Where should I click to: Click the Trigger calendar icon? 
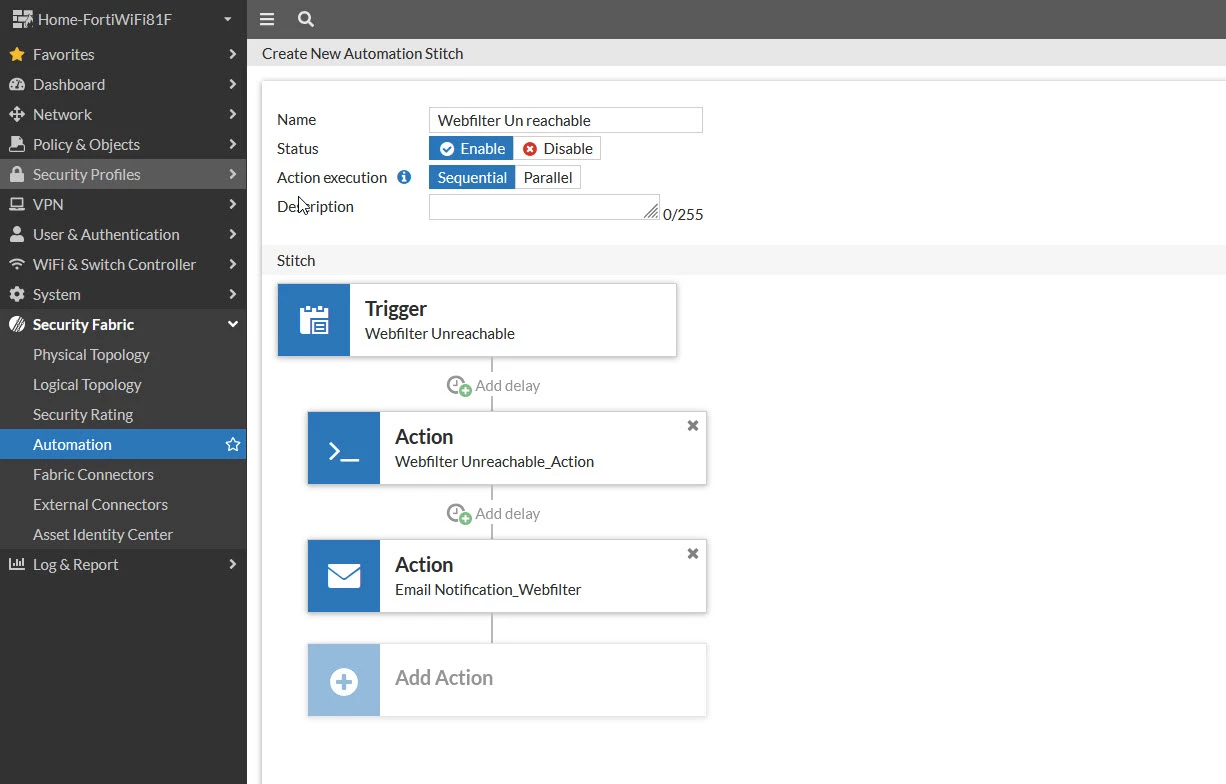pyautogui.click(x=314, y=320)
